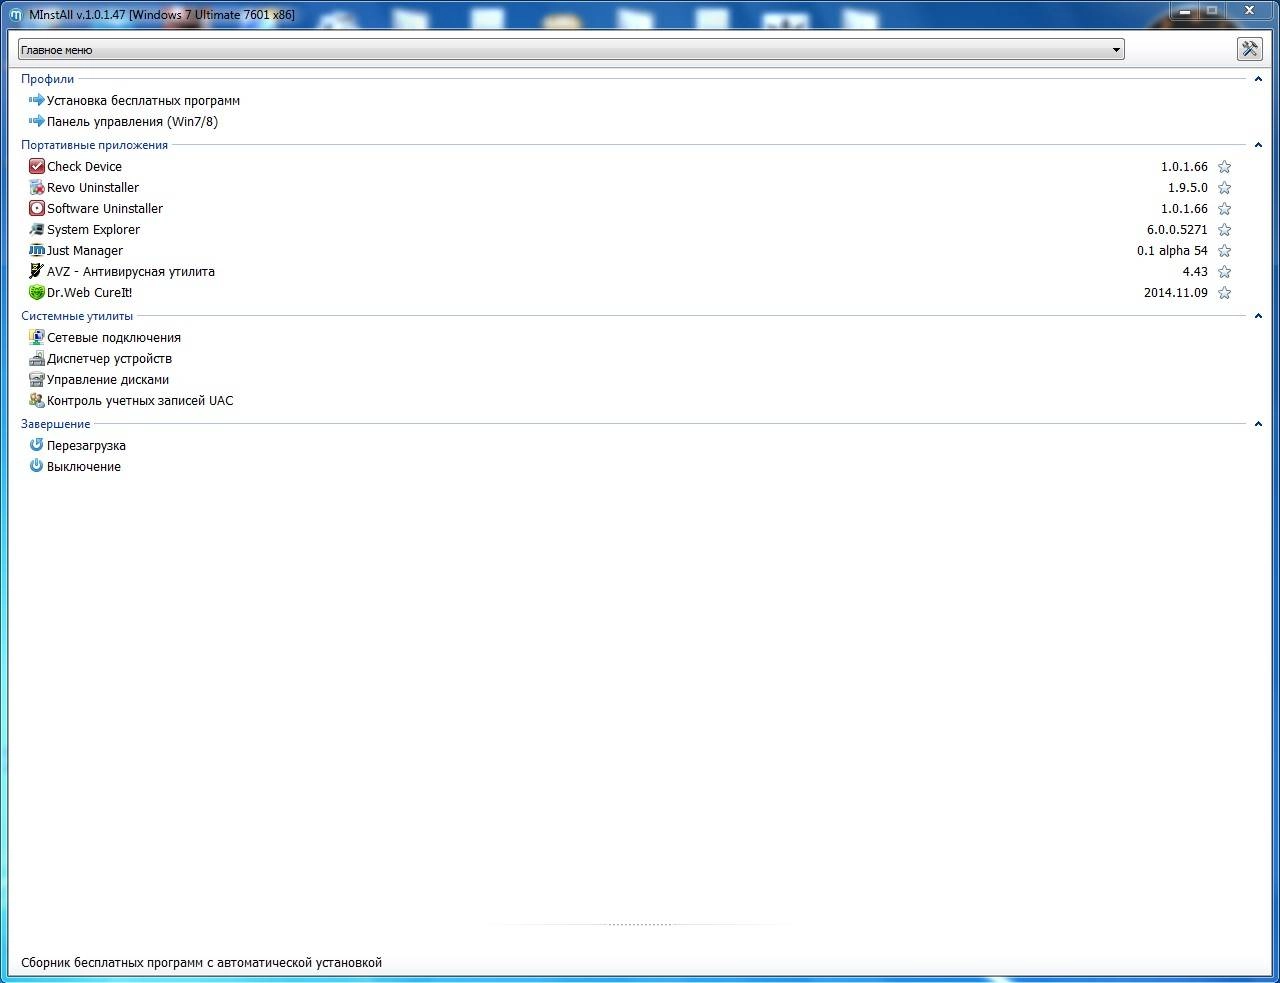Open Установка бесплатных программ profile
The height and width of the screenshot is (983, 1280).
coord(143,100)
